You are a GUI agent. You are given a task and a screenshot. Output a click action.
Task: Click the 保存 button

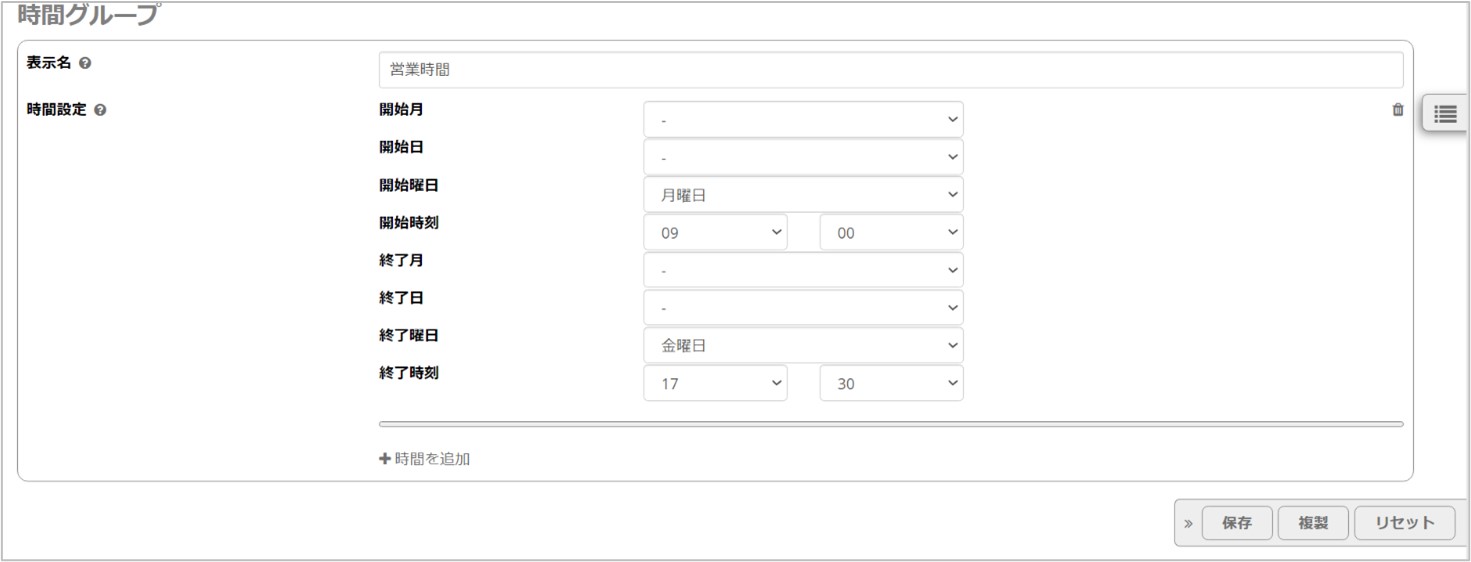(1237, 523)
